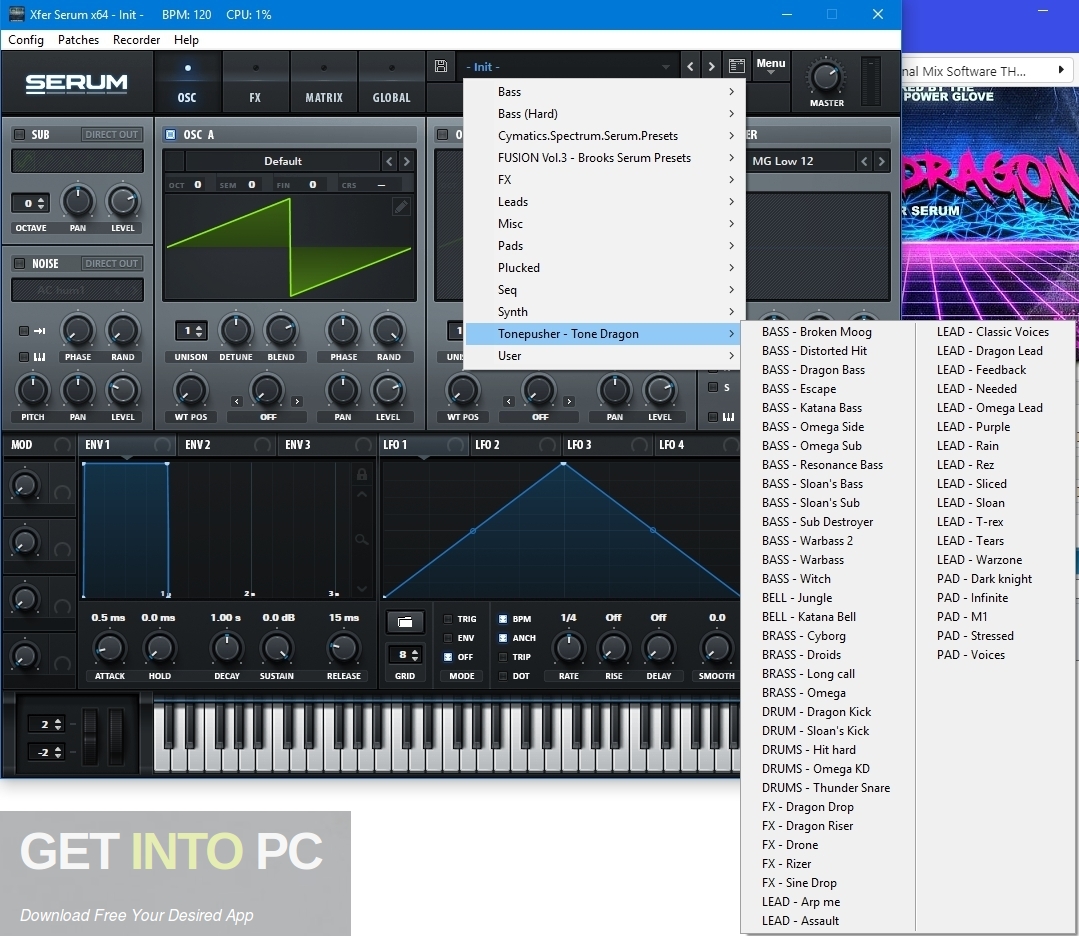1079x936 pixels.
Task: Toggle LFO DOT checkbox
Action: point(503,676)
